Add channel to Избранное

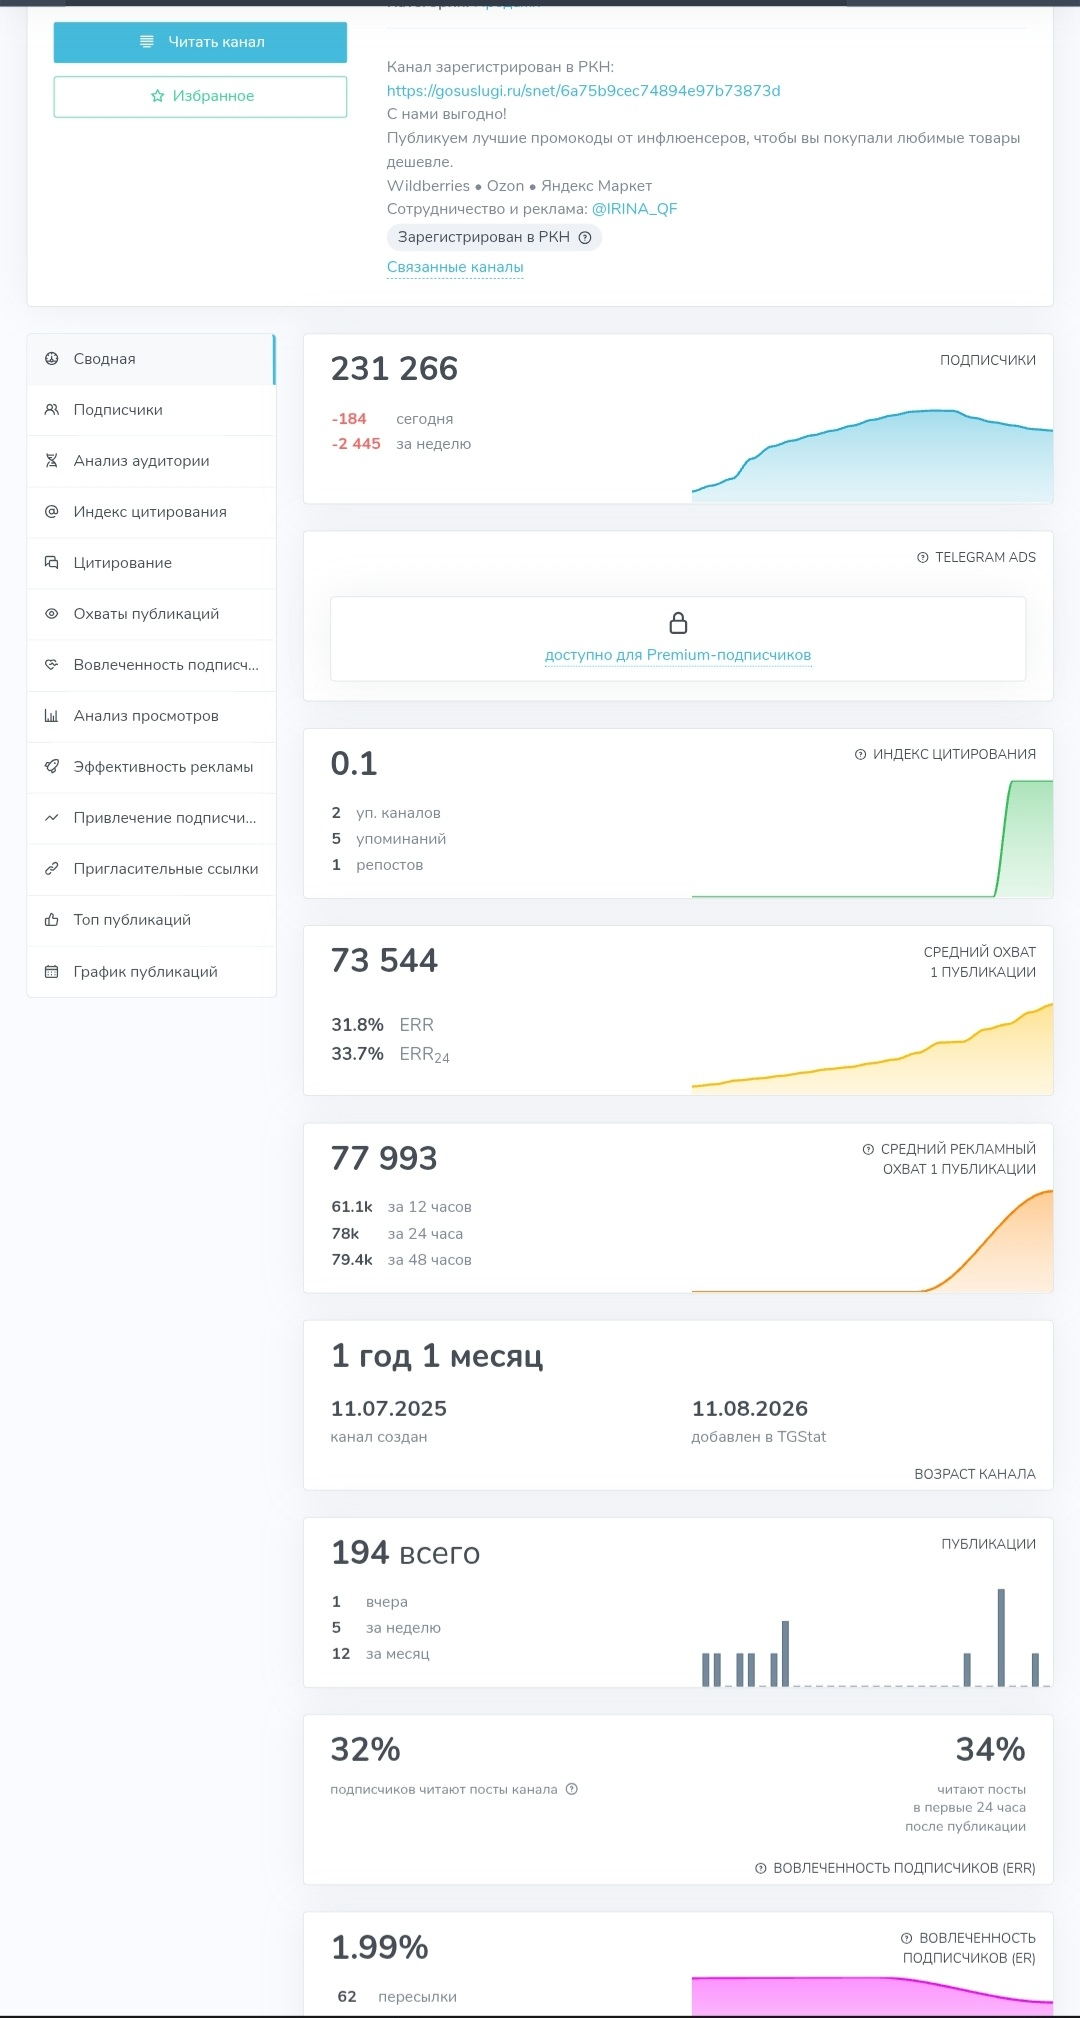[200, 96]
